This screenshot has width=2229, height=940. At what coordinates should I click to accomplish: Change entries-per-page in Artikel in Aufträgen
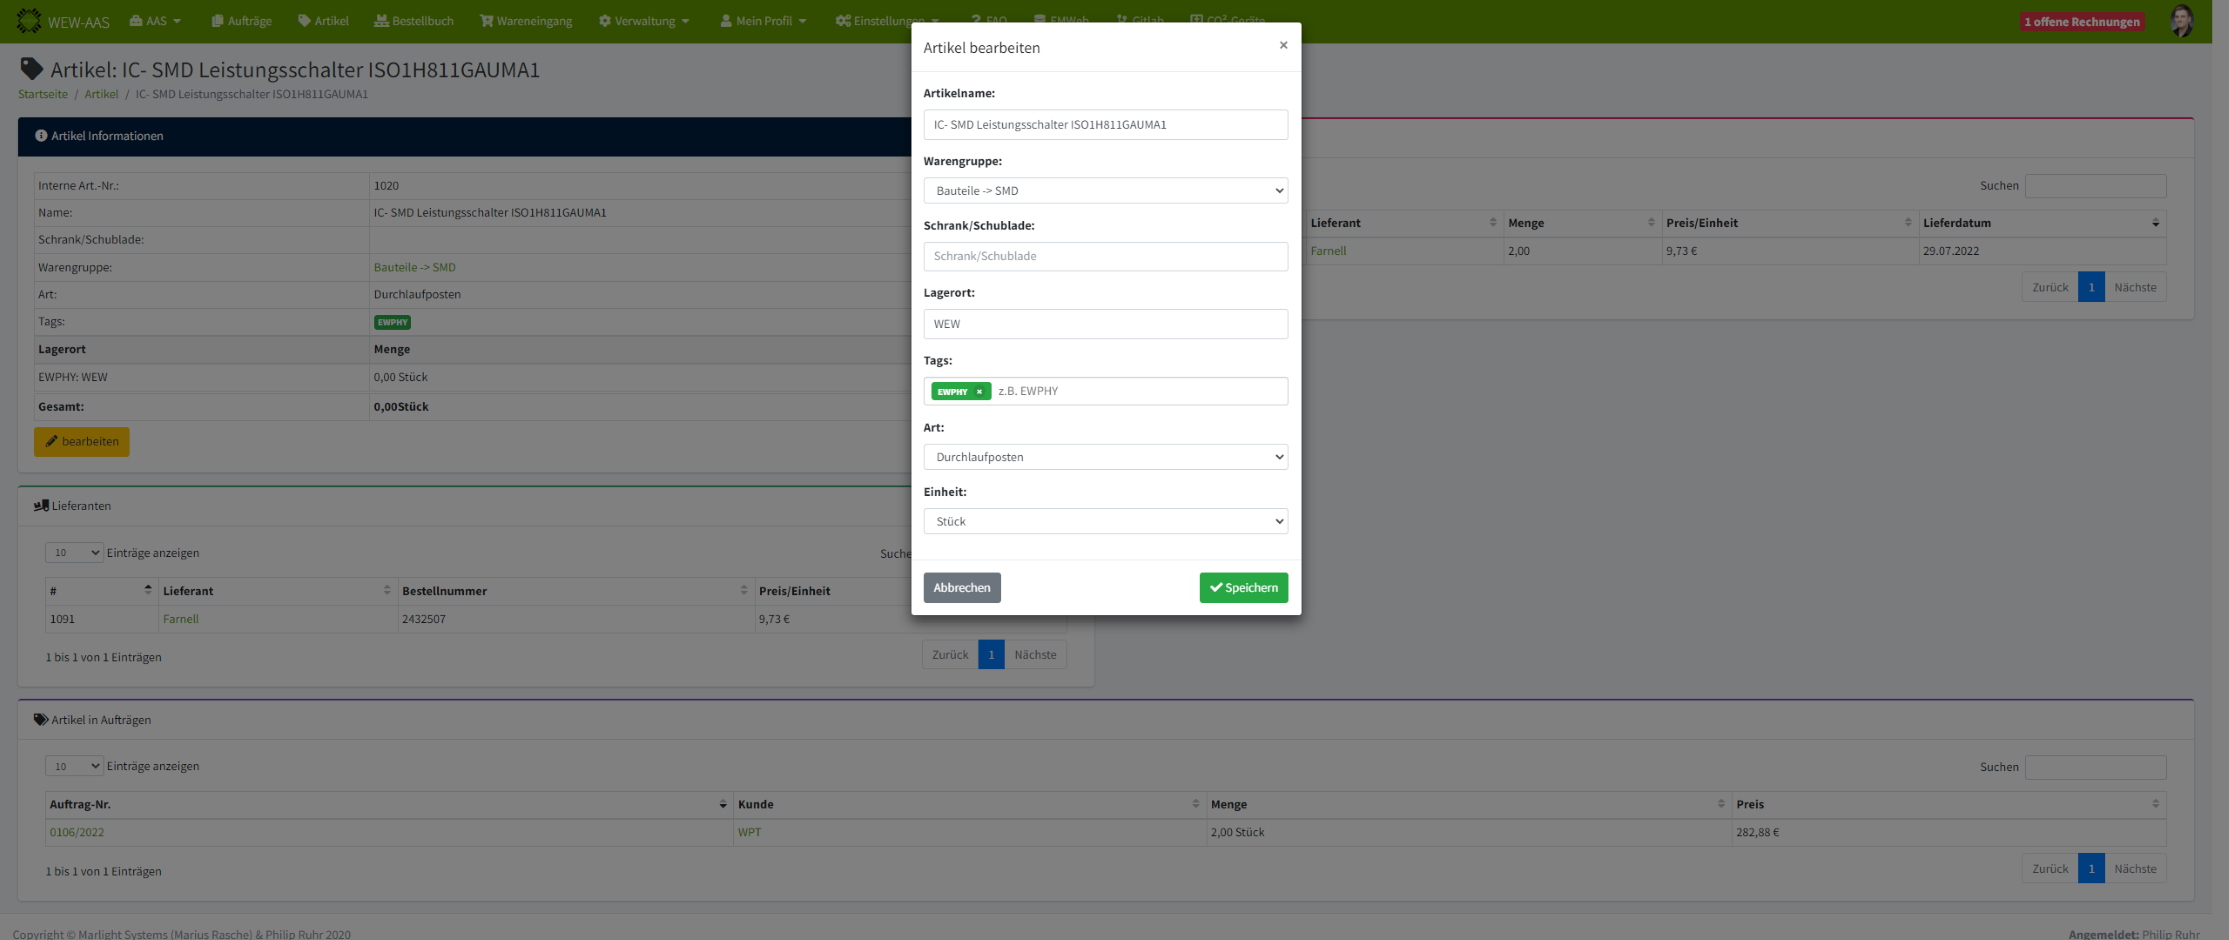pos(74,766)
